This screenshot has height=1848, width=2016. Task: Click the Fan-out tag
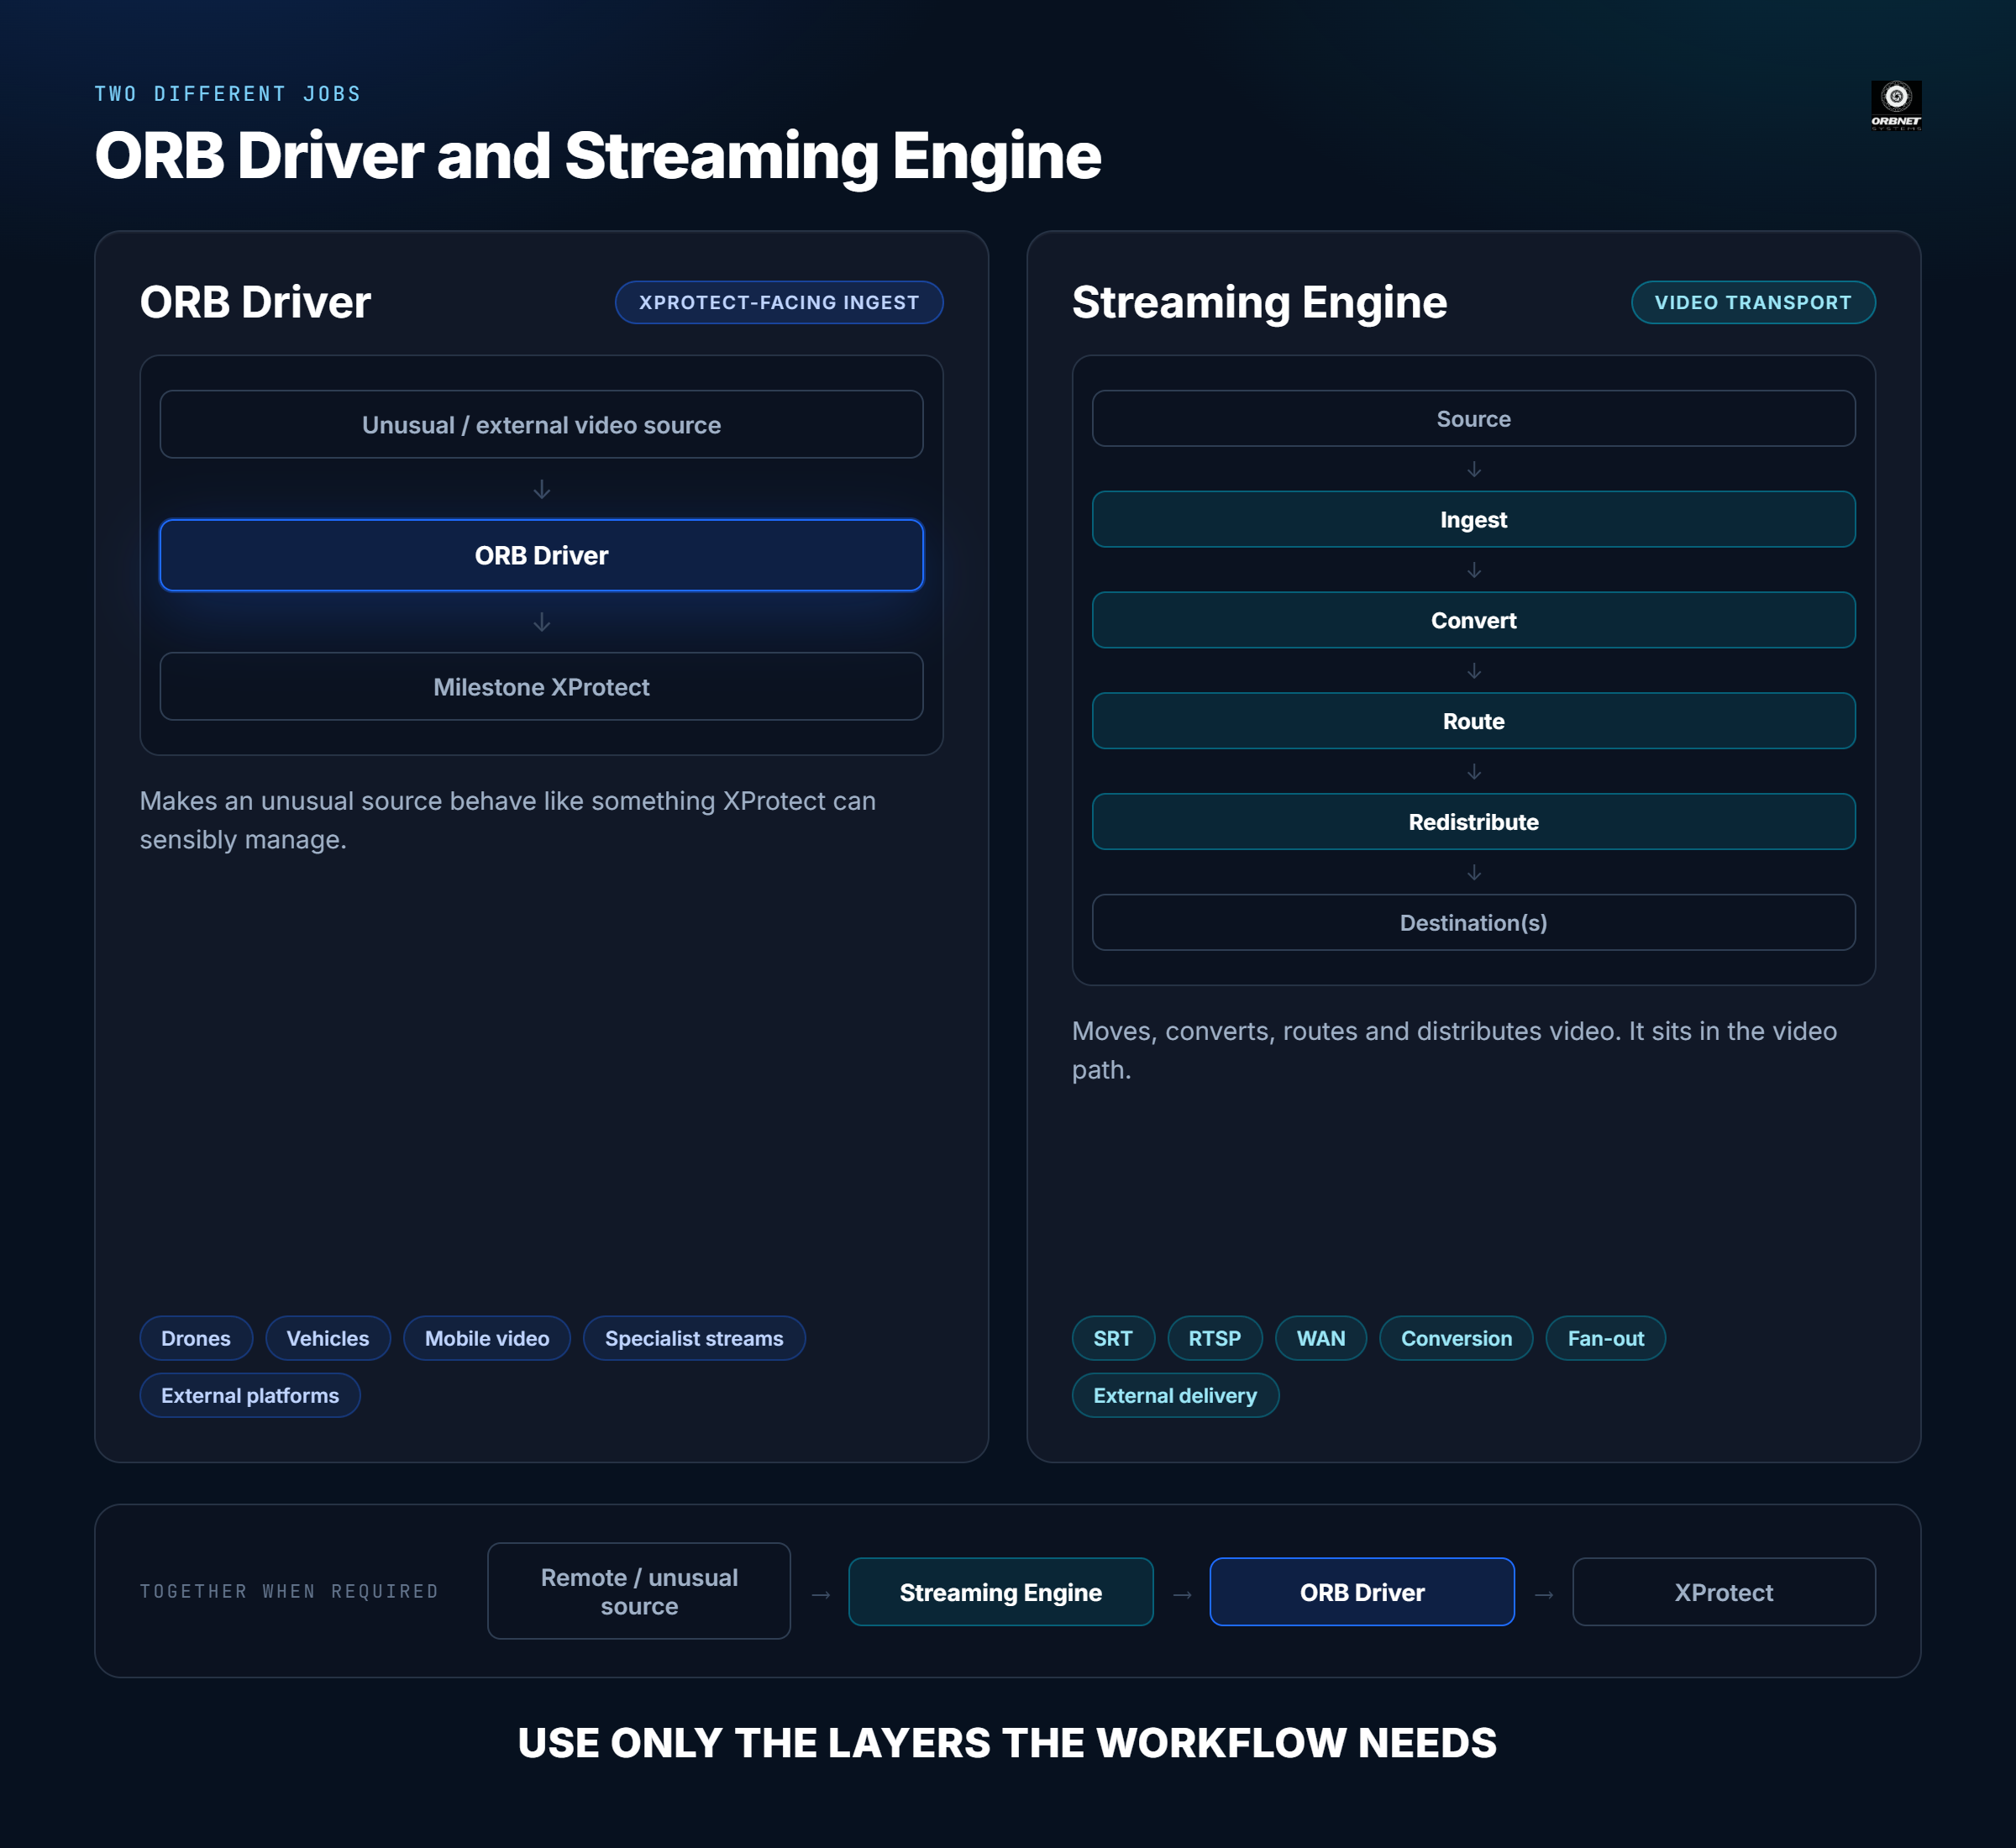(1606, 1338)
